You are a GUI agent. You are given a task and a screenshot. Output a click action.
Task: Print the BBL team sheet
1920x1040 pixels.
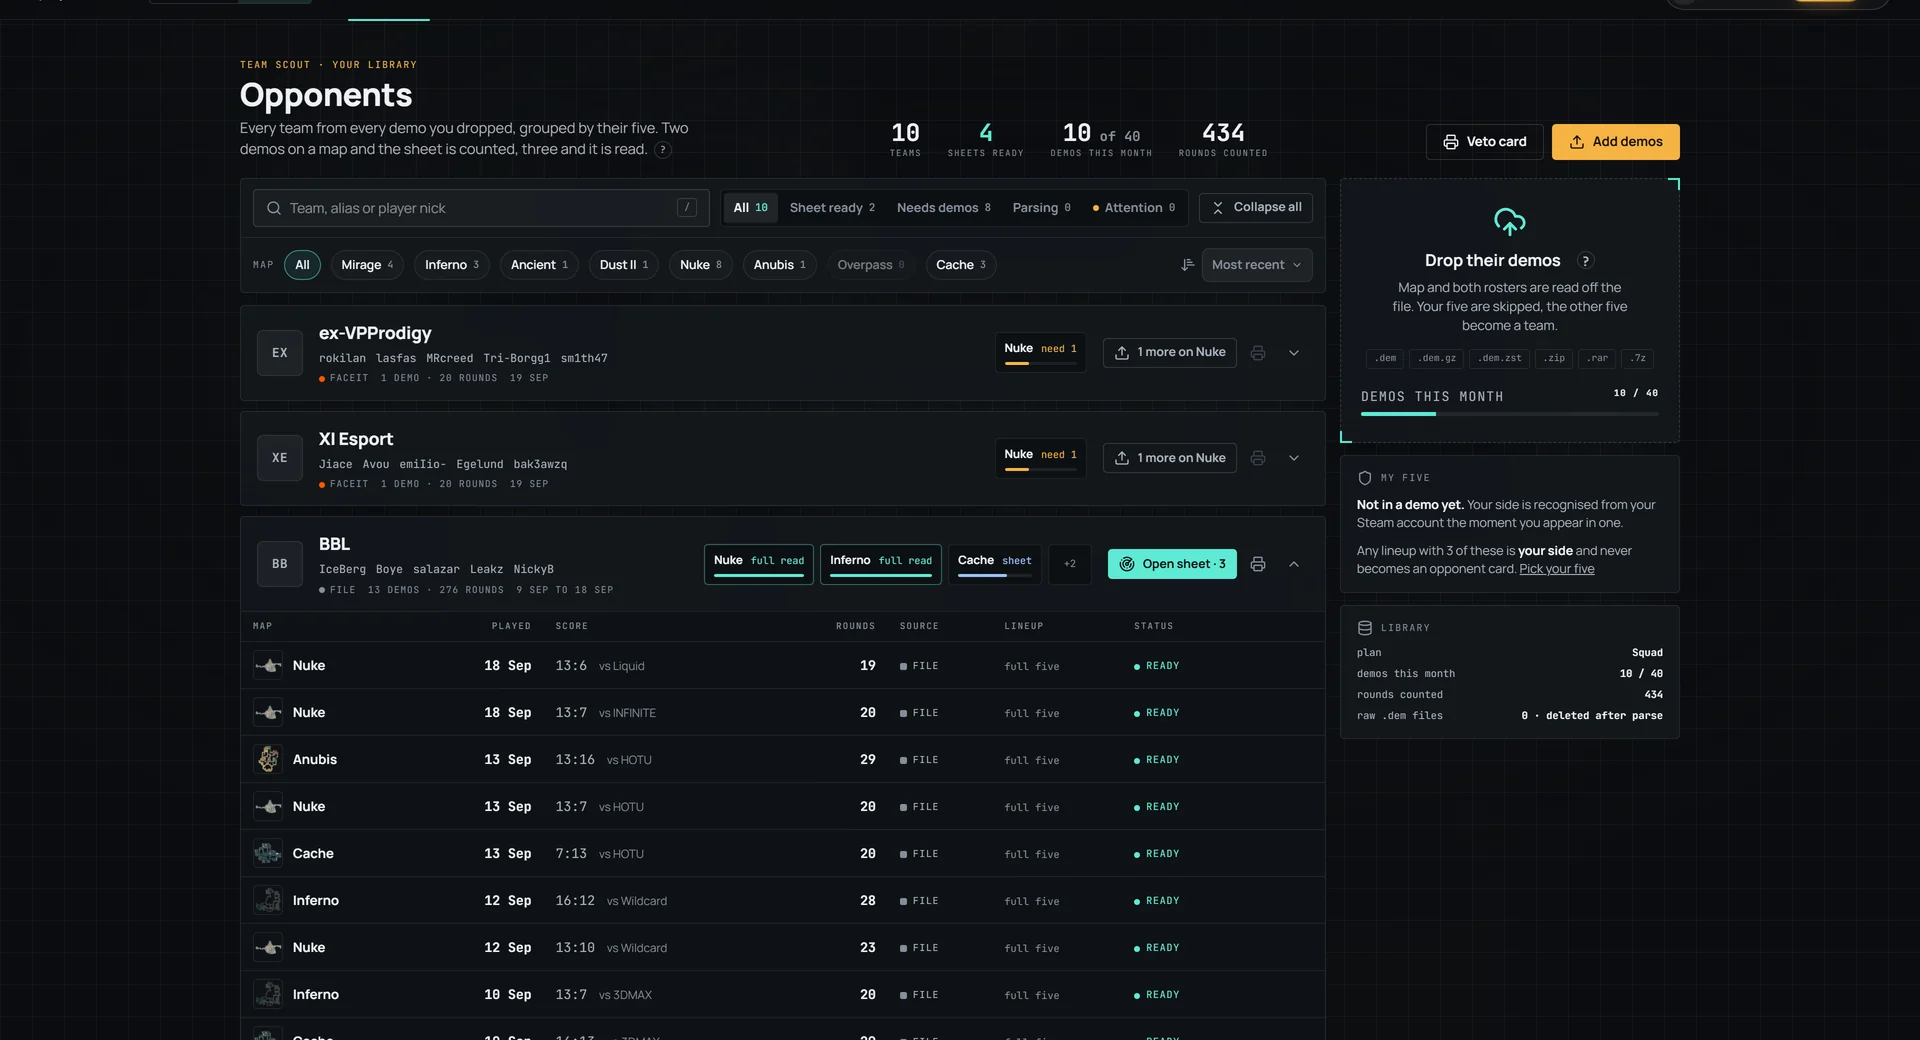tap(1258, 564)
